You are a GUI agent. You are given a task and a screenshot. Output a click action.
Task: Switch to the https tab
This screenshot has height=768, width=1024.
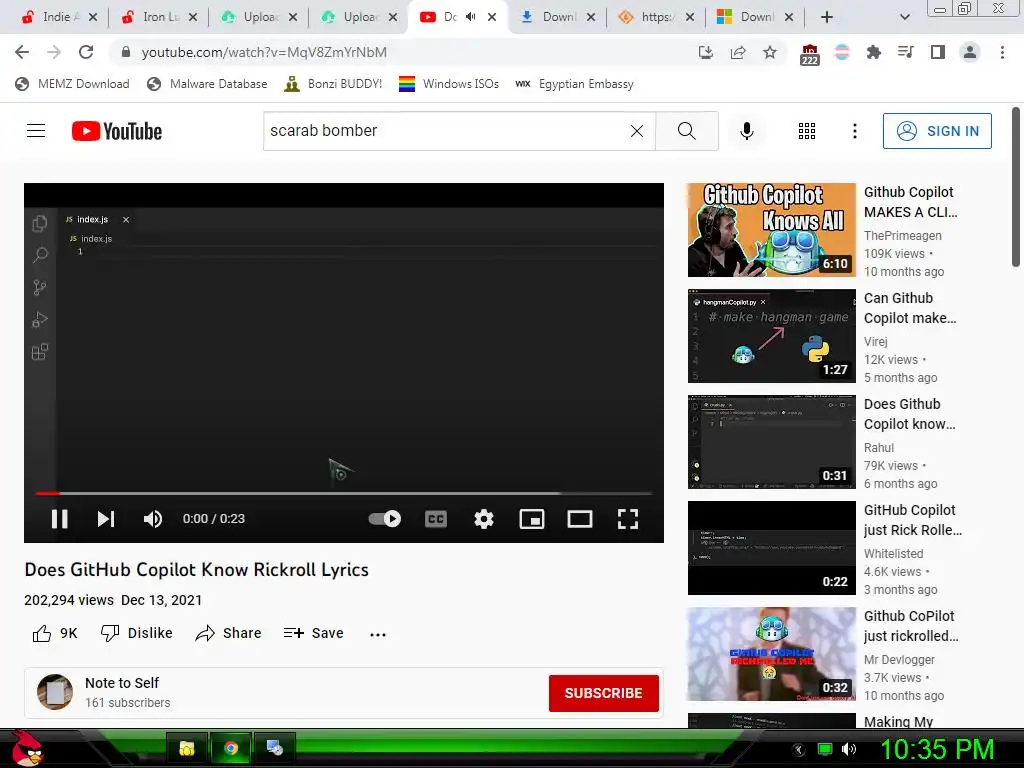[x=656, y=17]
